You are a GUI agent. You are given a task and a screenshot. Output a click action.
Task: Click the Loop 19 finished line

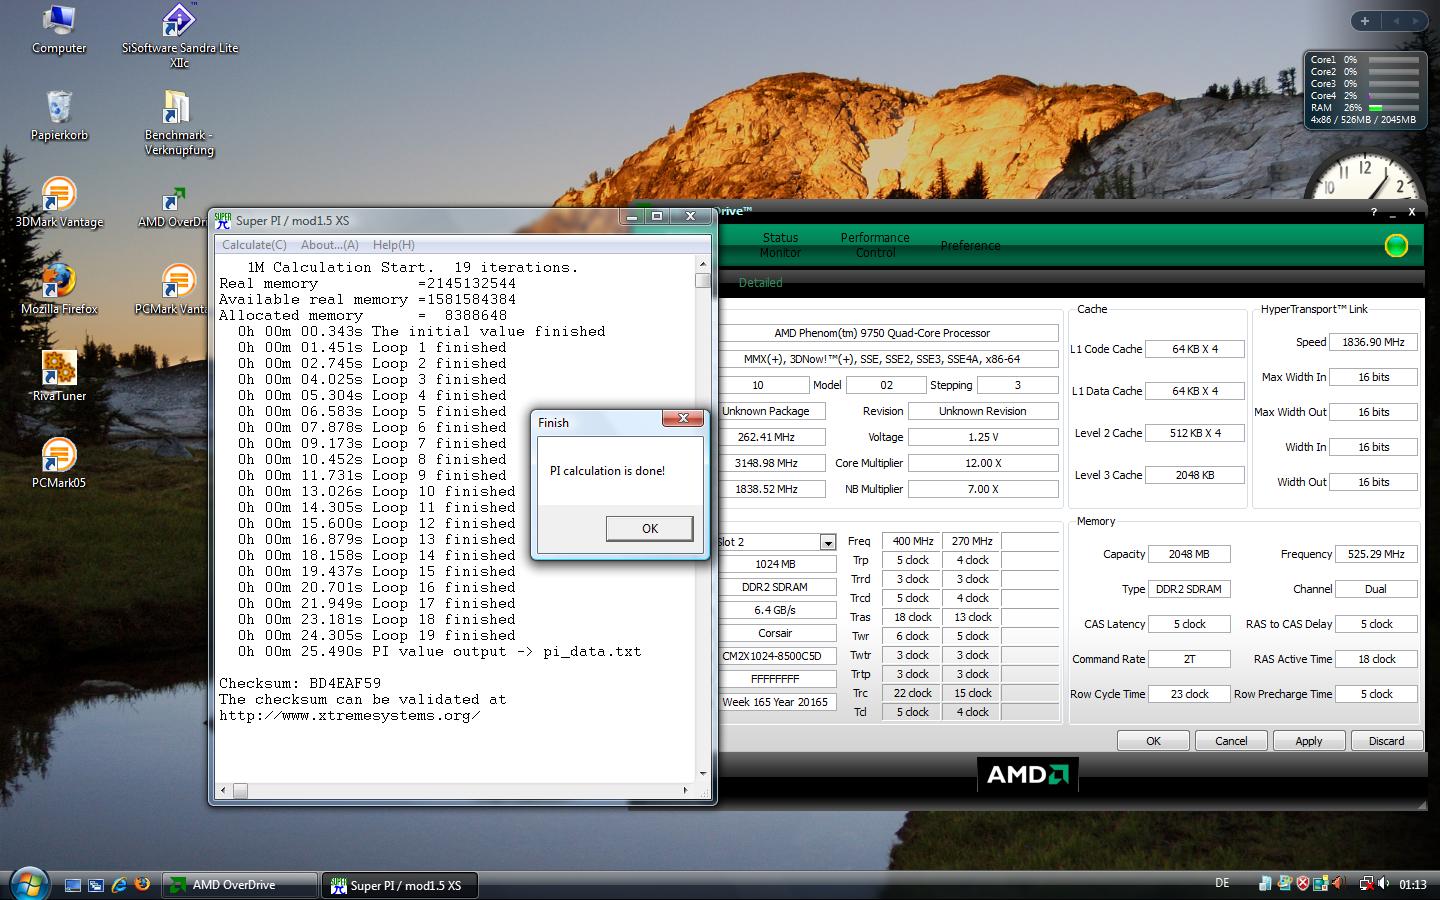(x=377, y=636)
